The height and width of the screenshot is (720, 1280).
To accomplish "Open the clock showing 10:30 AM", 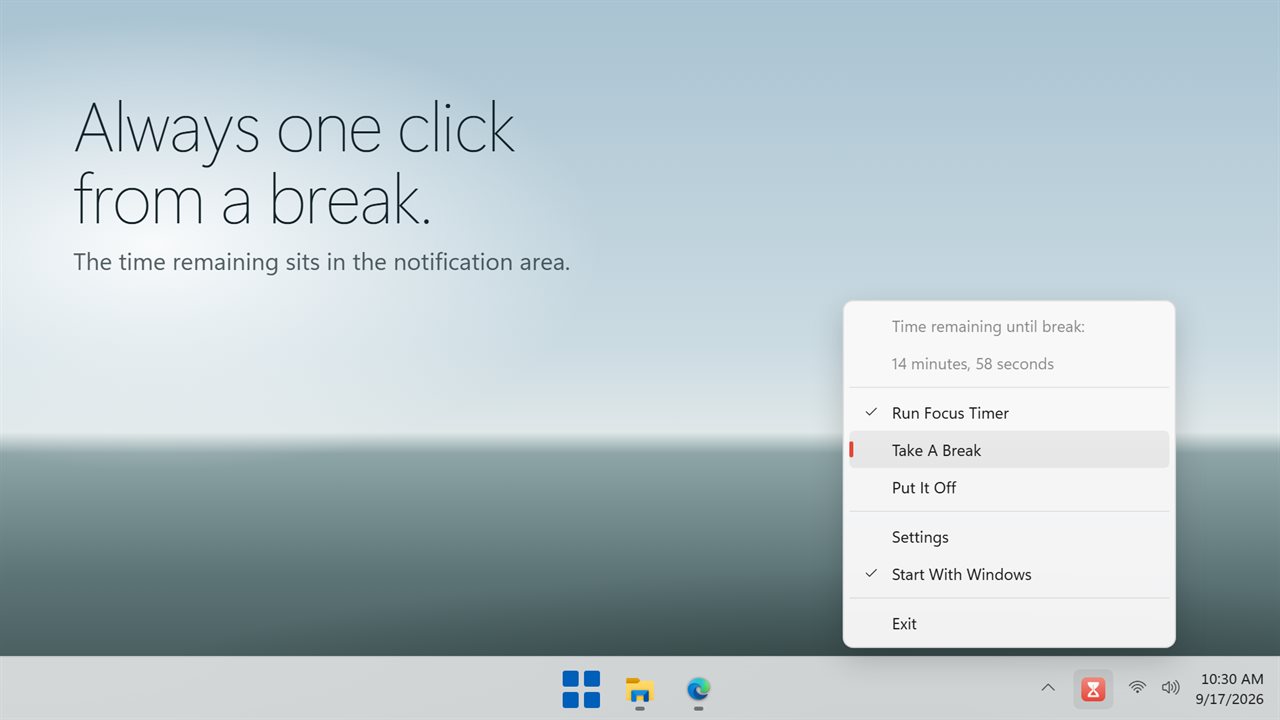I will pos(1231,688).
